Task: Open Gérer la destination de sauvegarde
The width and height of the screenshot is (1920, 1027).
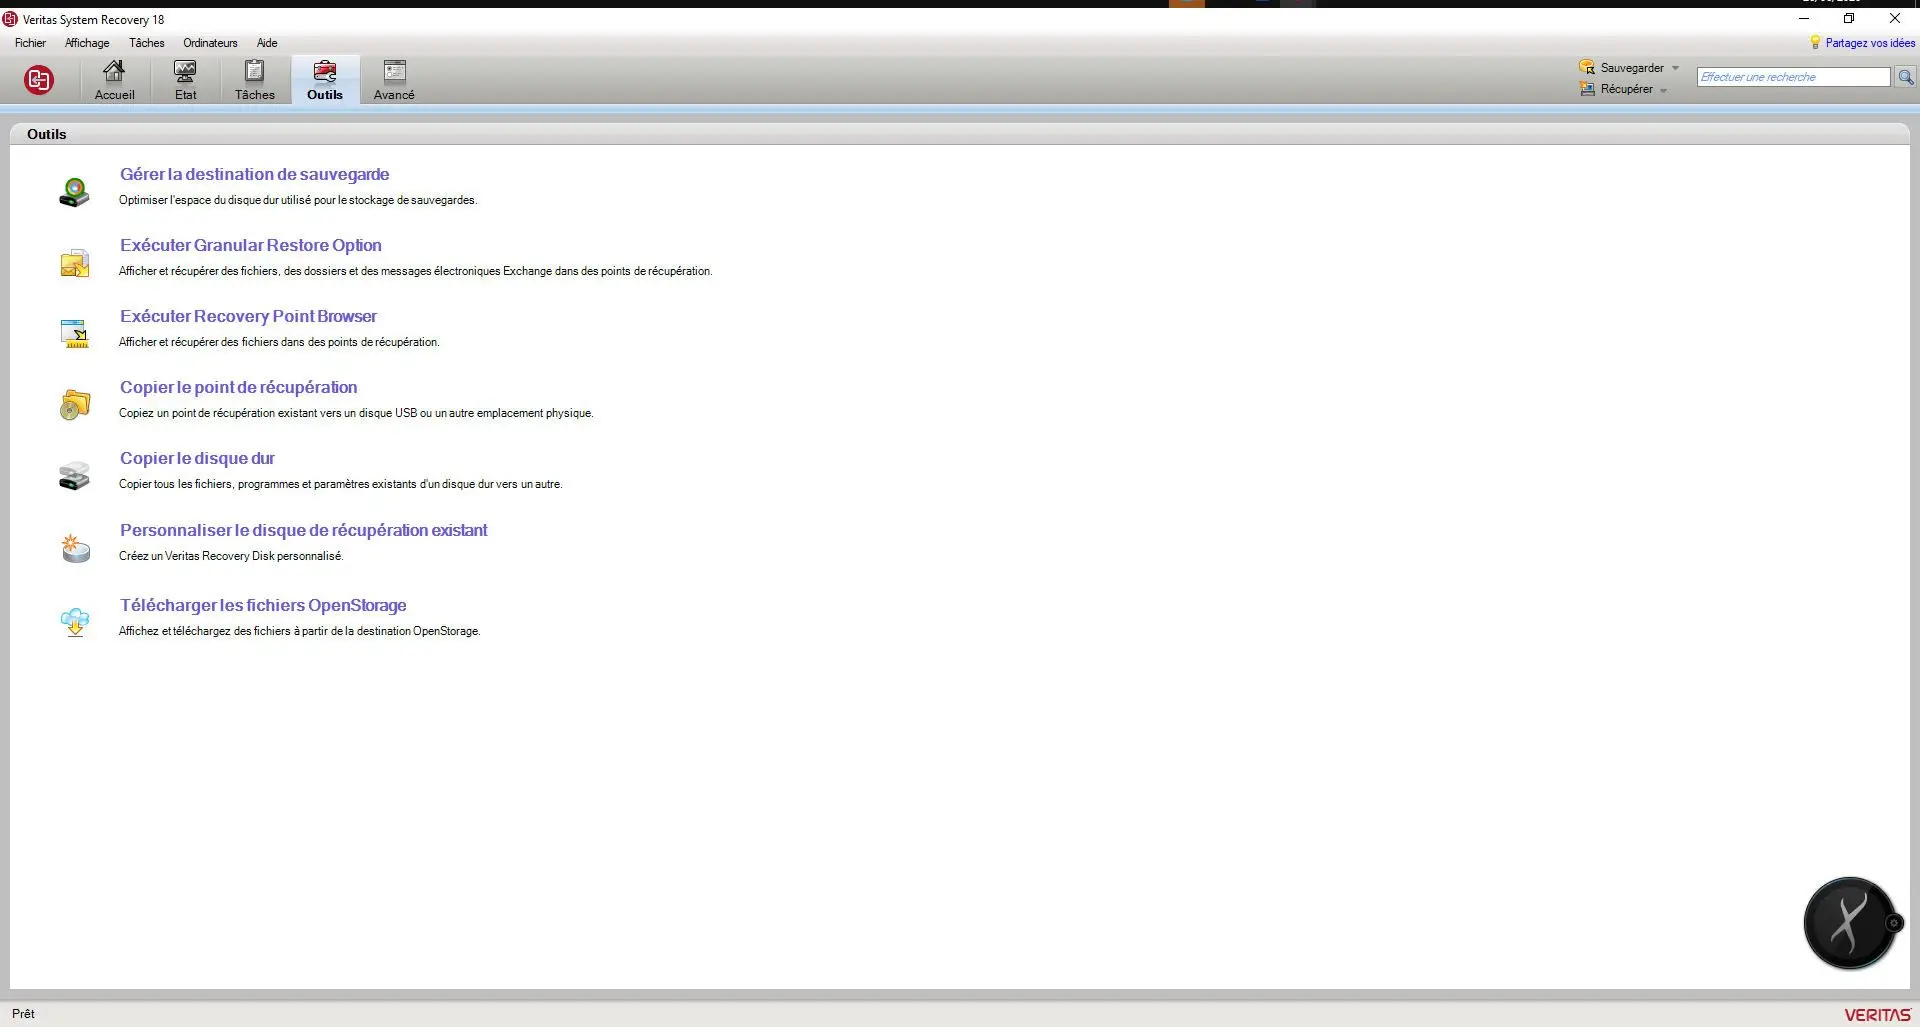Action: (x=254, y=174)
